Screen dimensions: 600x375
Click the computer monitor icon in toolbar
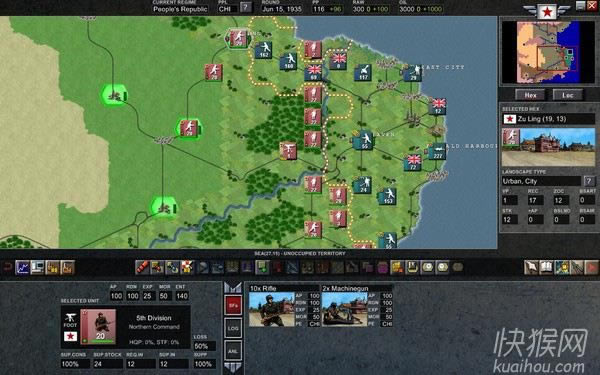tap(37, 267)
